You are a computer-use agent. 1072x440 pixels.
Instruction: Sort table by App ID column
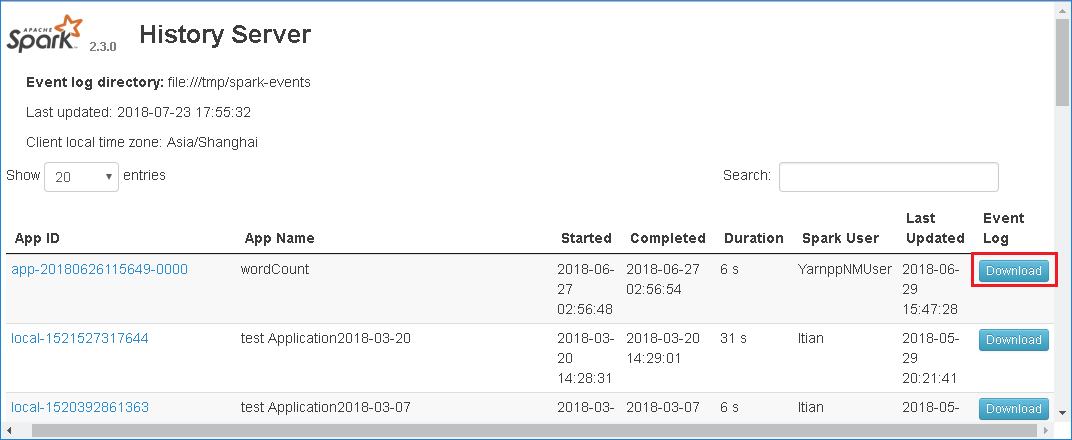point(38,238)
